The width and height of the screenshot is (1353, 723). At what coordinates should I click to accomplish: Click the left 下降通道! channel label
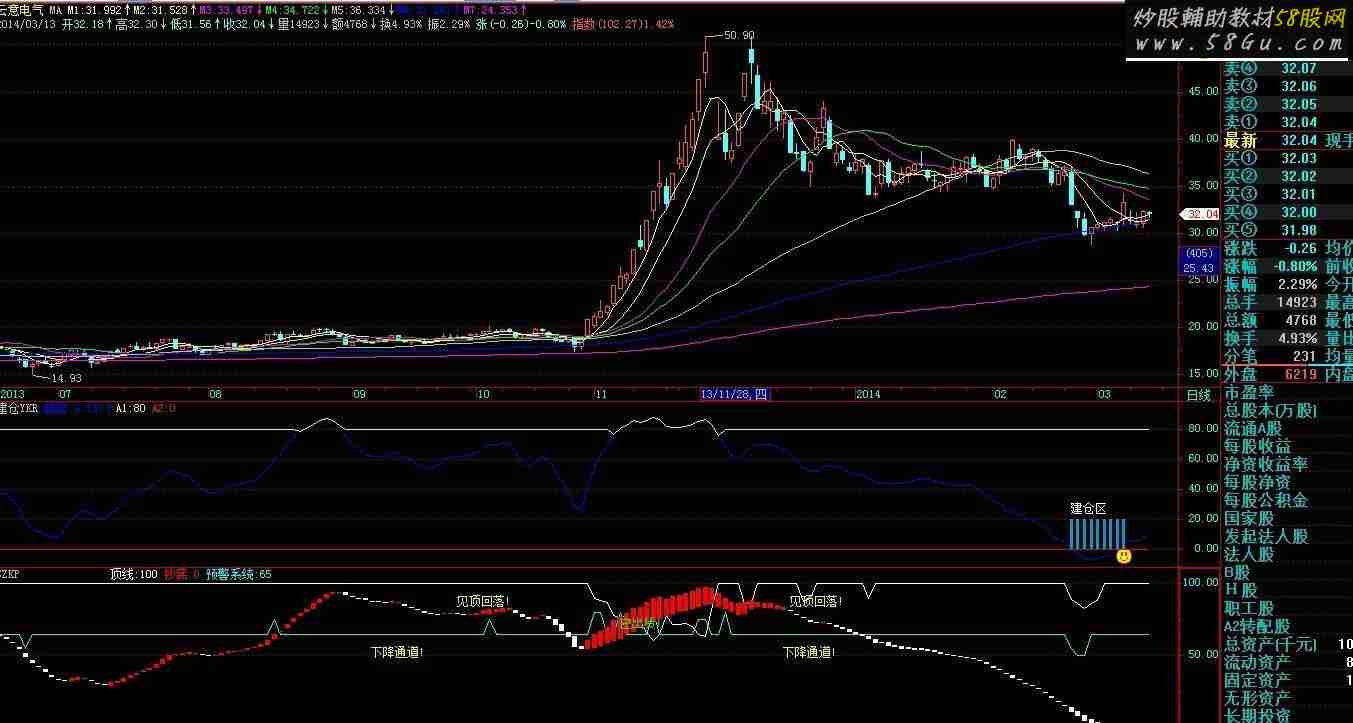tap(396, 652)
